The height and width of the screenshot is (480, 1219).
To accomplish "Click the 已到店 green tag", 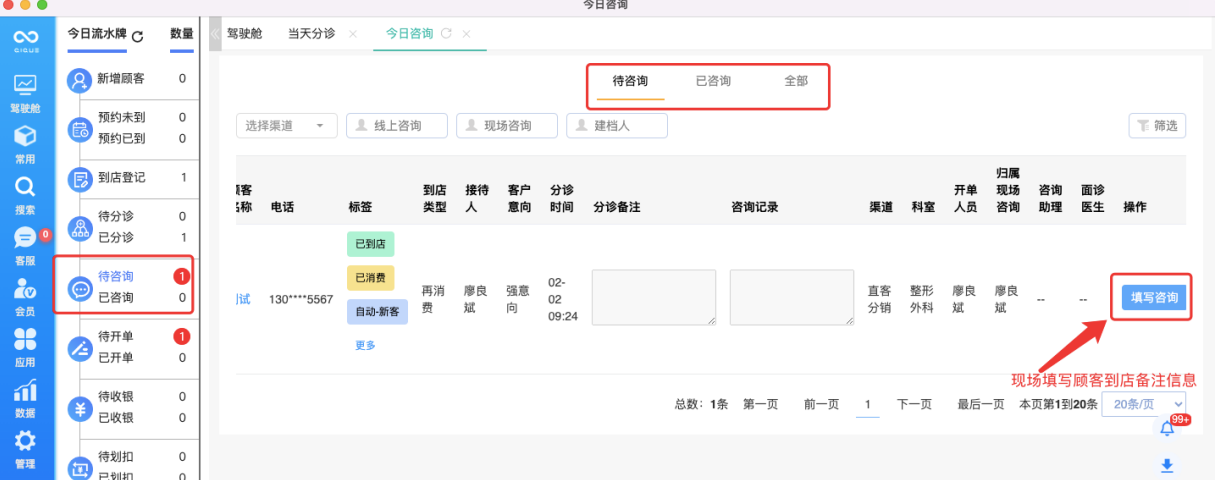I will pyautogui.click(x=372, y=243).
